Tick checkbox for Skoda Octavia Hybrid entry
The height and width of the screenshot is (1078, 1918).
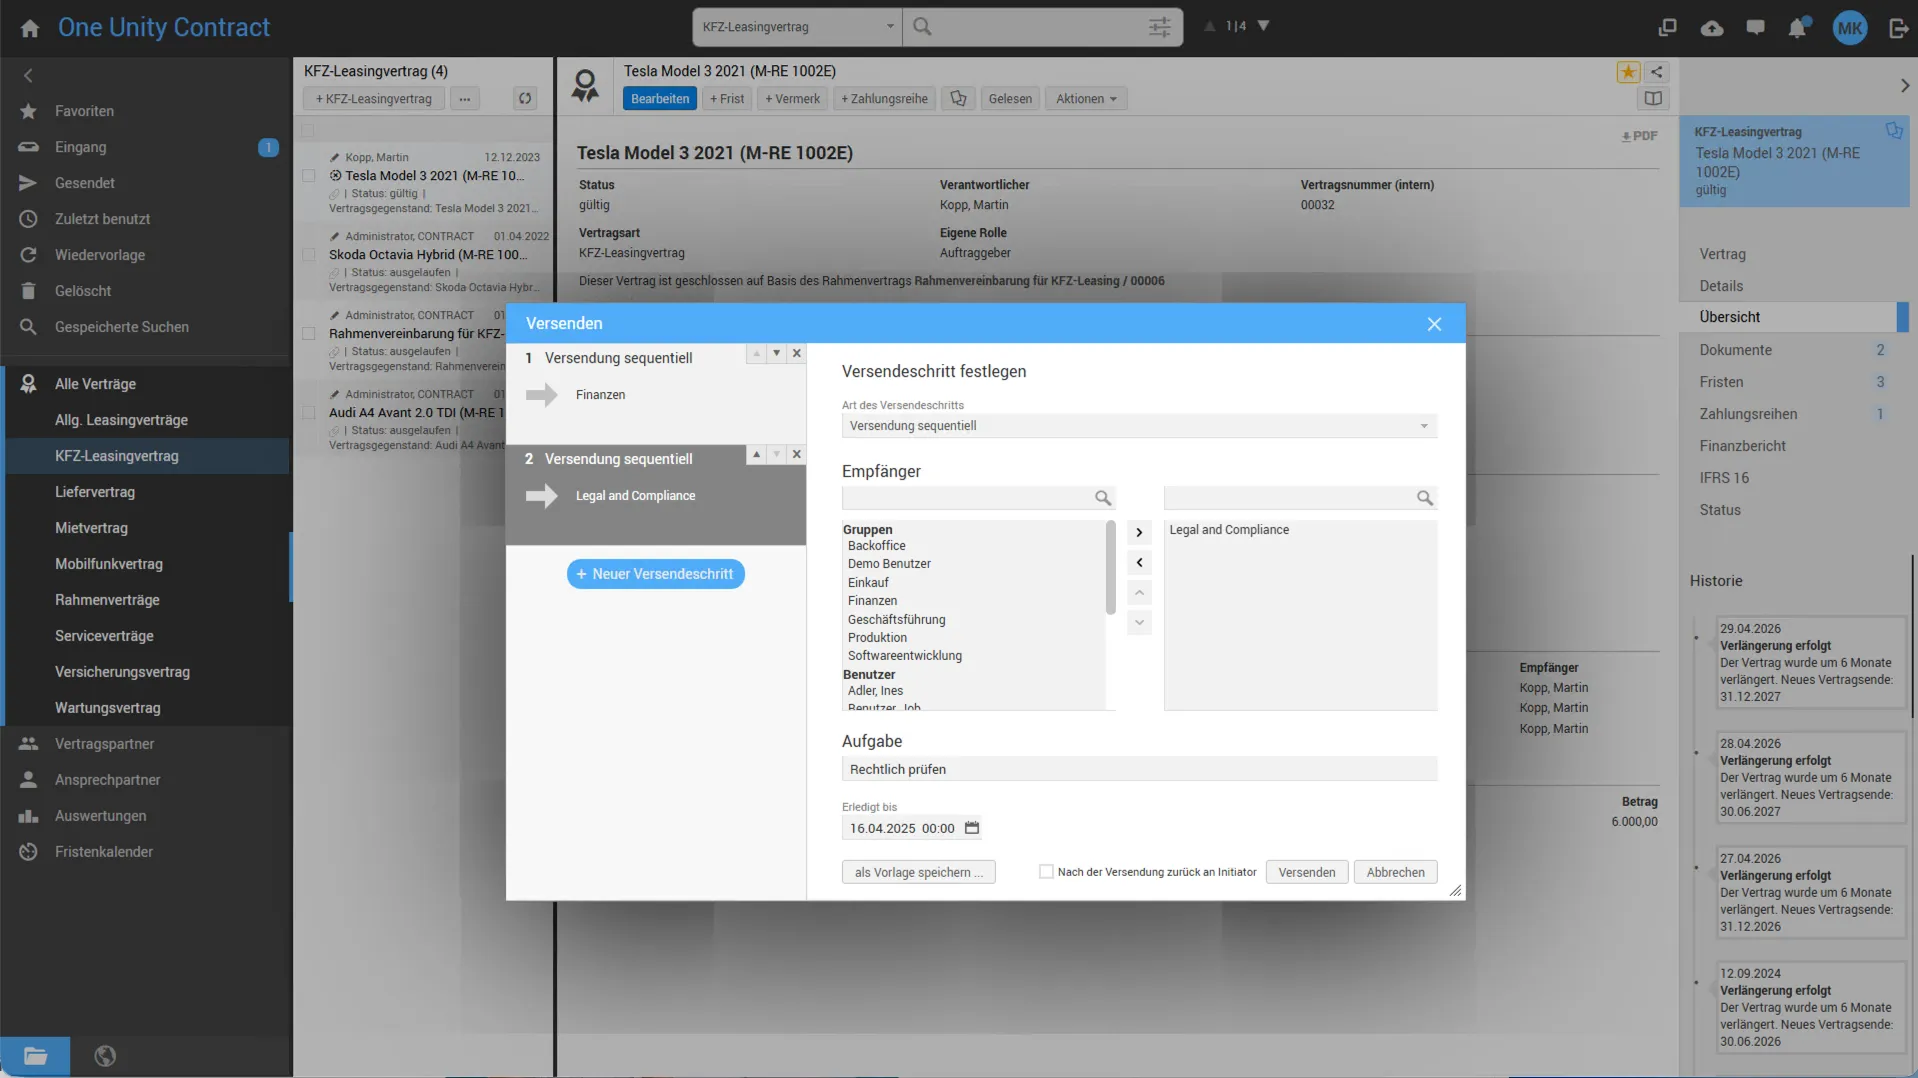(x=309, y=255)
